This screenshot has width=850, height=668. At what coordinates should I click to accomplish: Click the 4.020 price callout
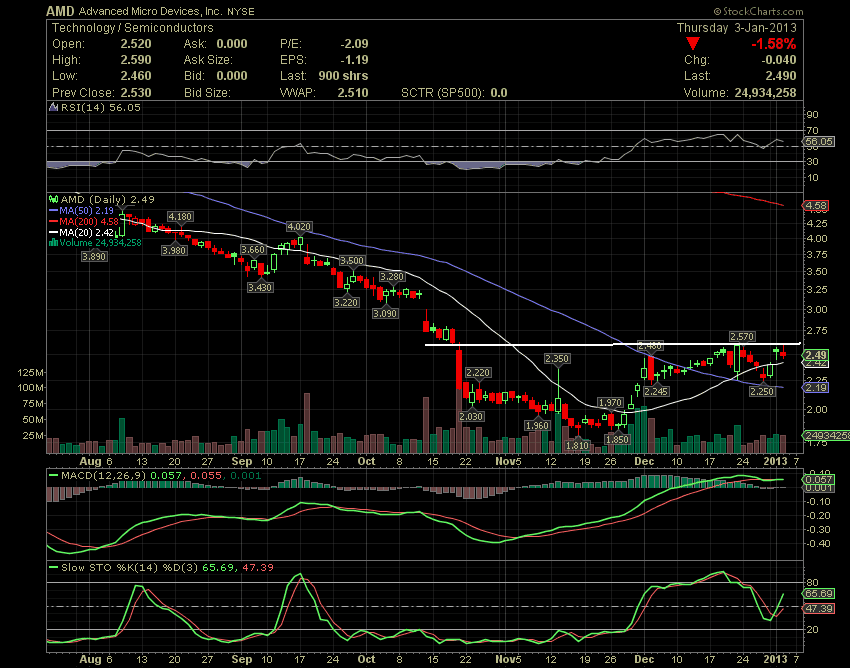tap(299, 227)
